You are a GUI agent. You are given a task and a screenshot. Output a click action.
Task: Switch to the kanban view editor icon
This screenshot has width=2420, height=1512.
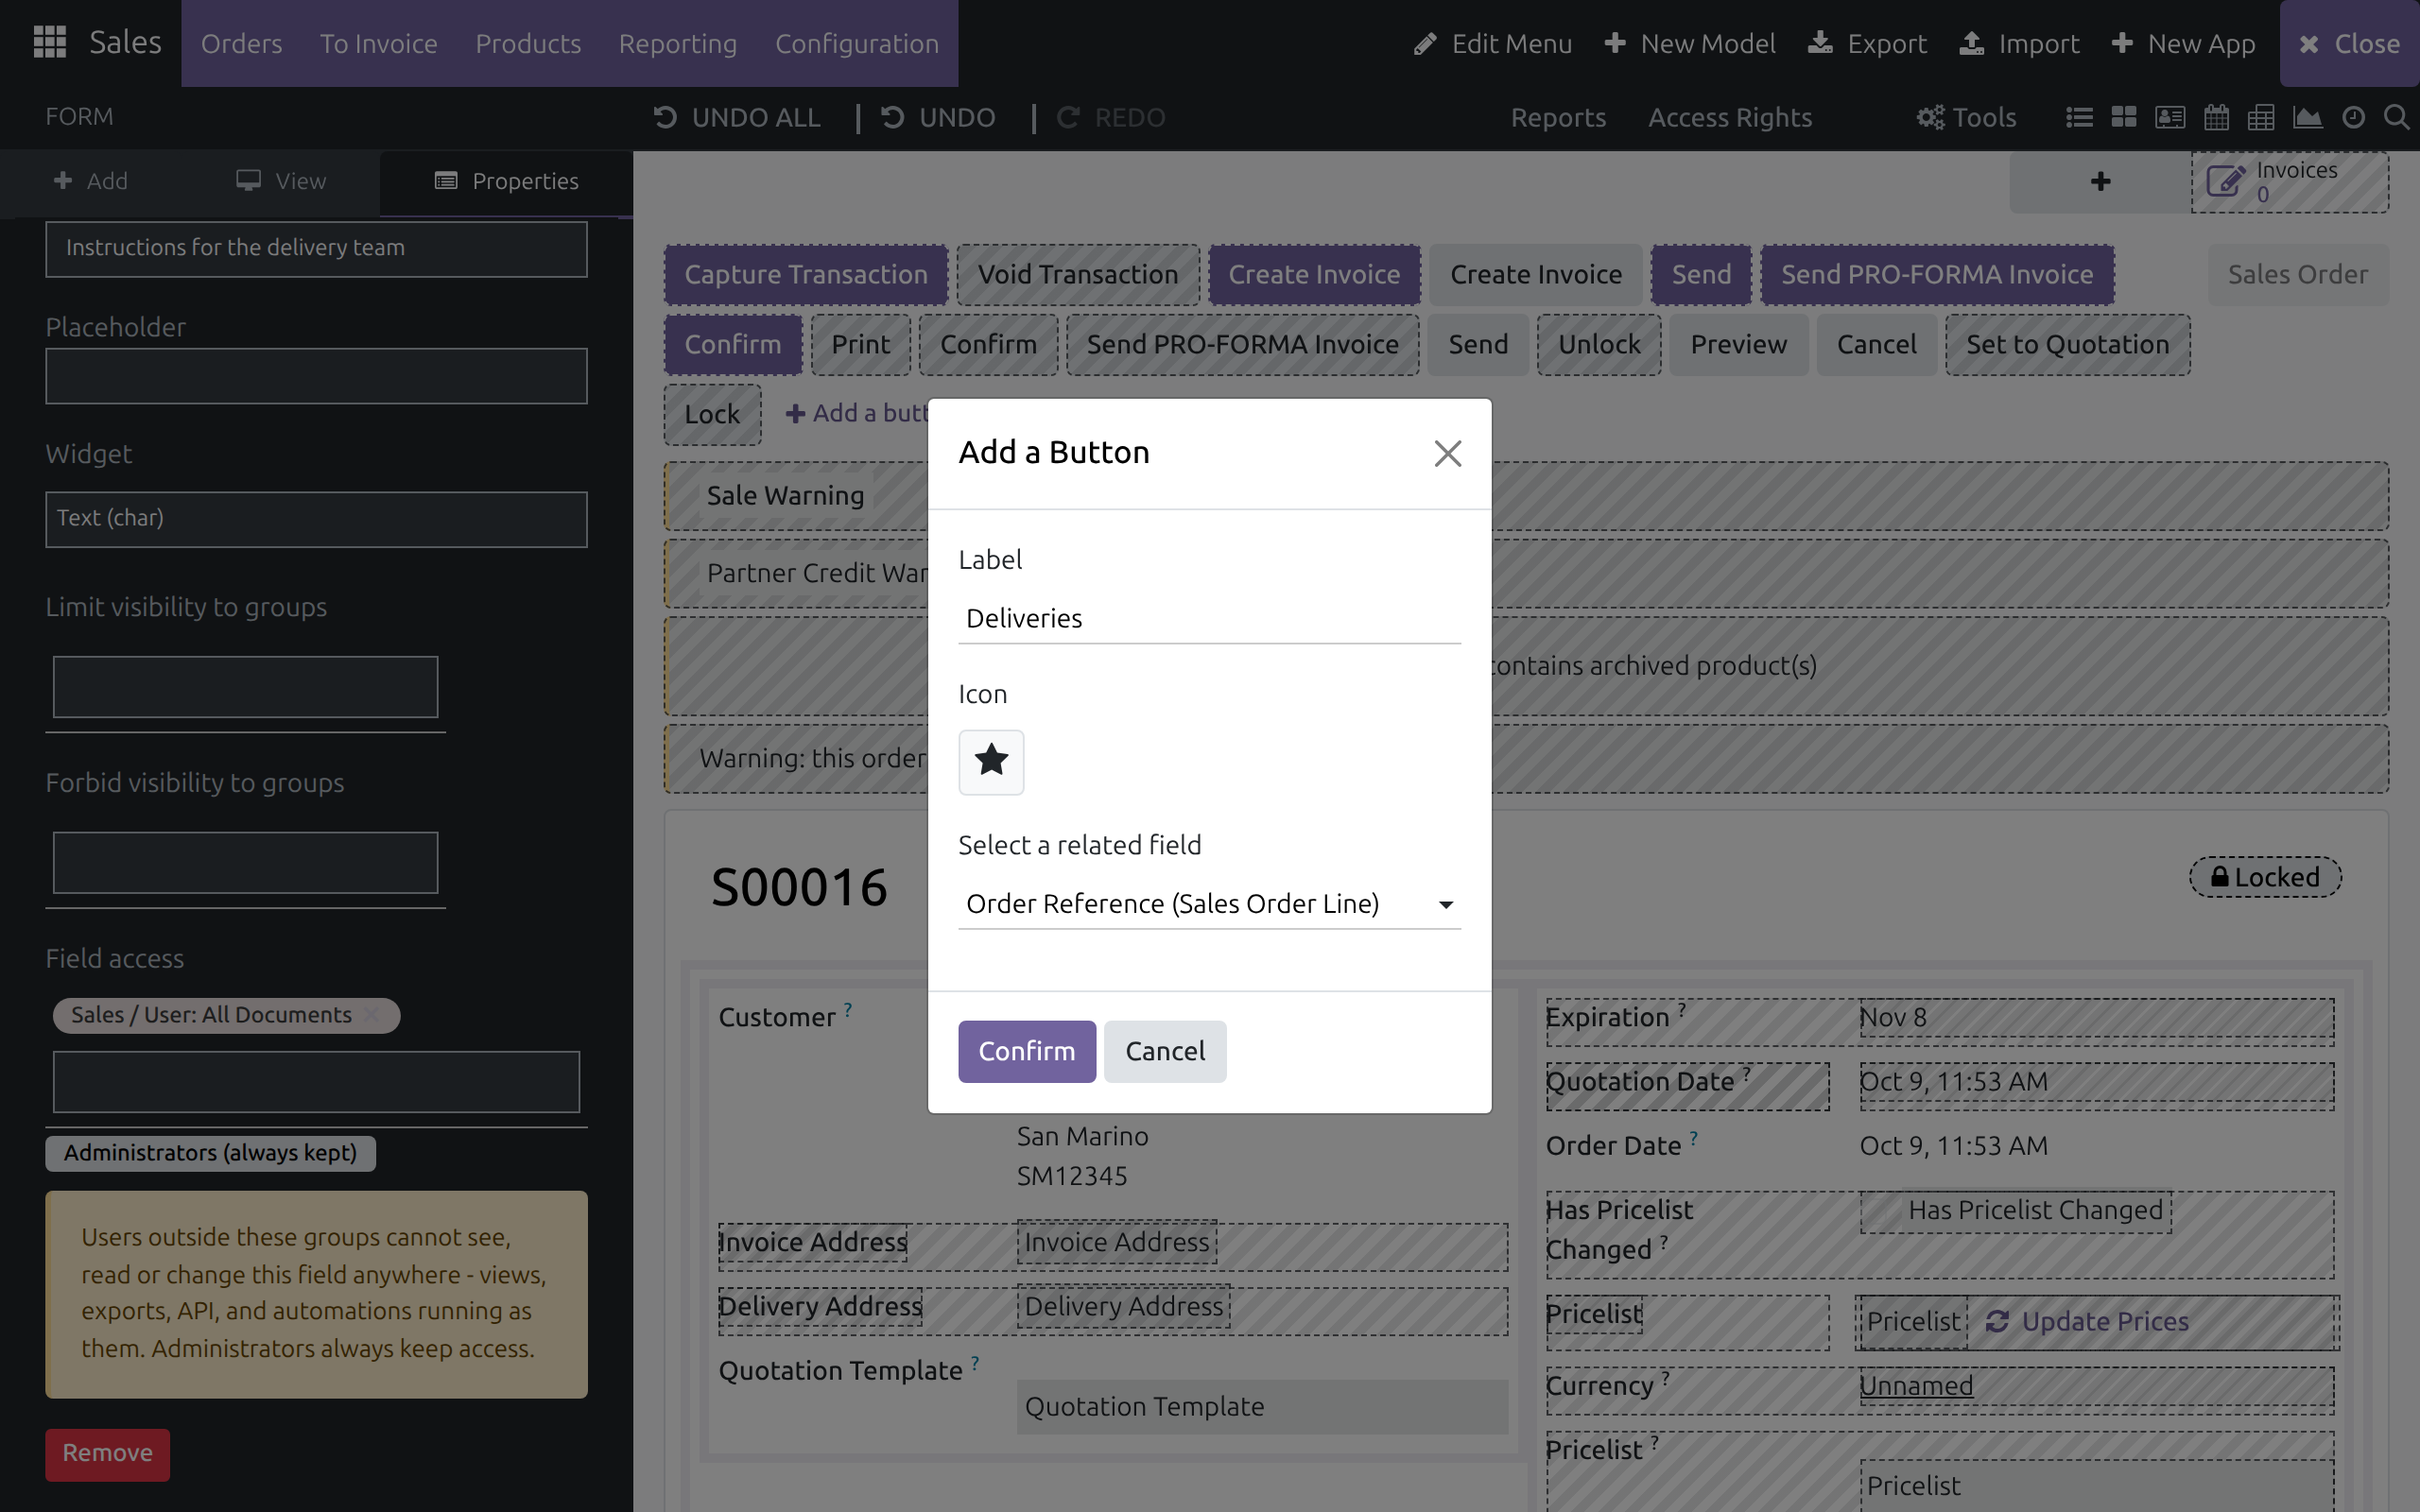click(2124, 118)
